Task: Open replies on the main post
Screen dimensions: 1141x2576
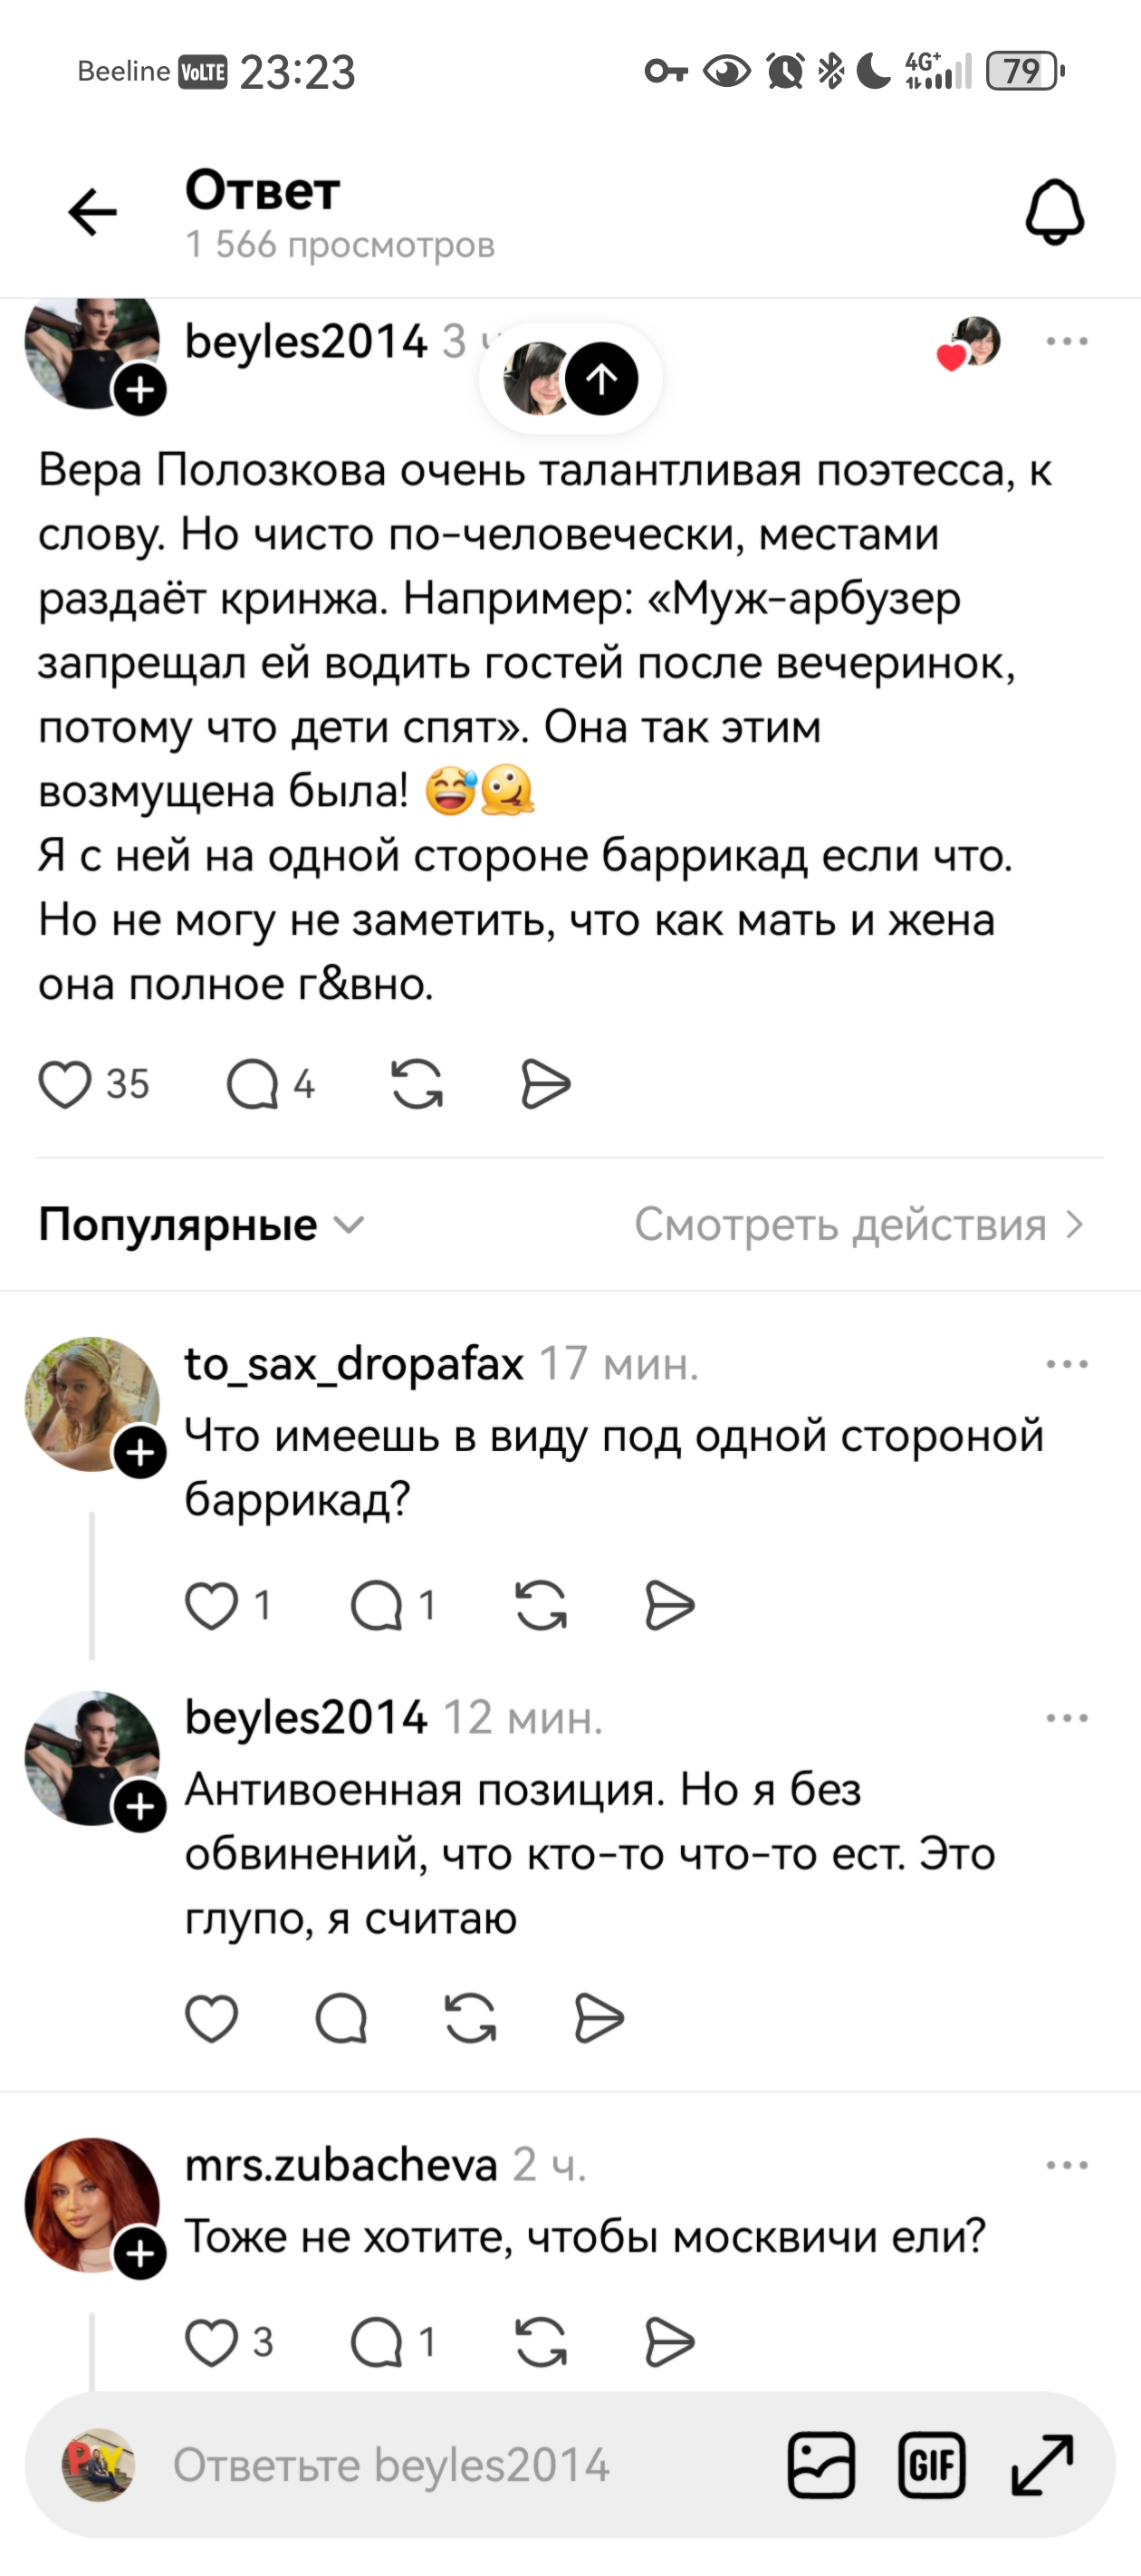Action: click(253, 1084)
